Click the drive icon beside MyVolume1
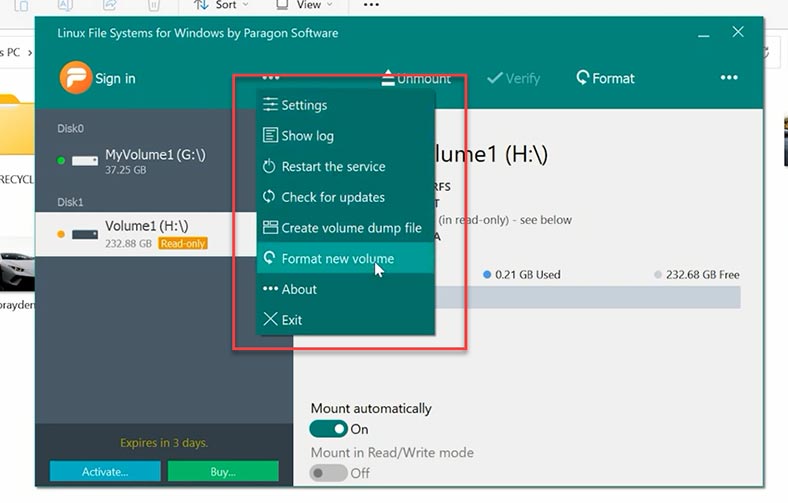 [x=85, y=161]
